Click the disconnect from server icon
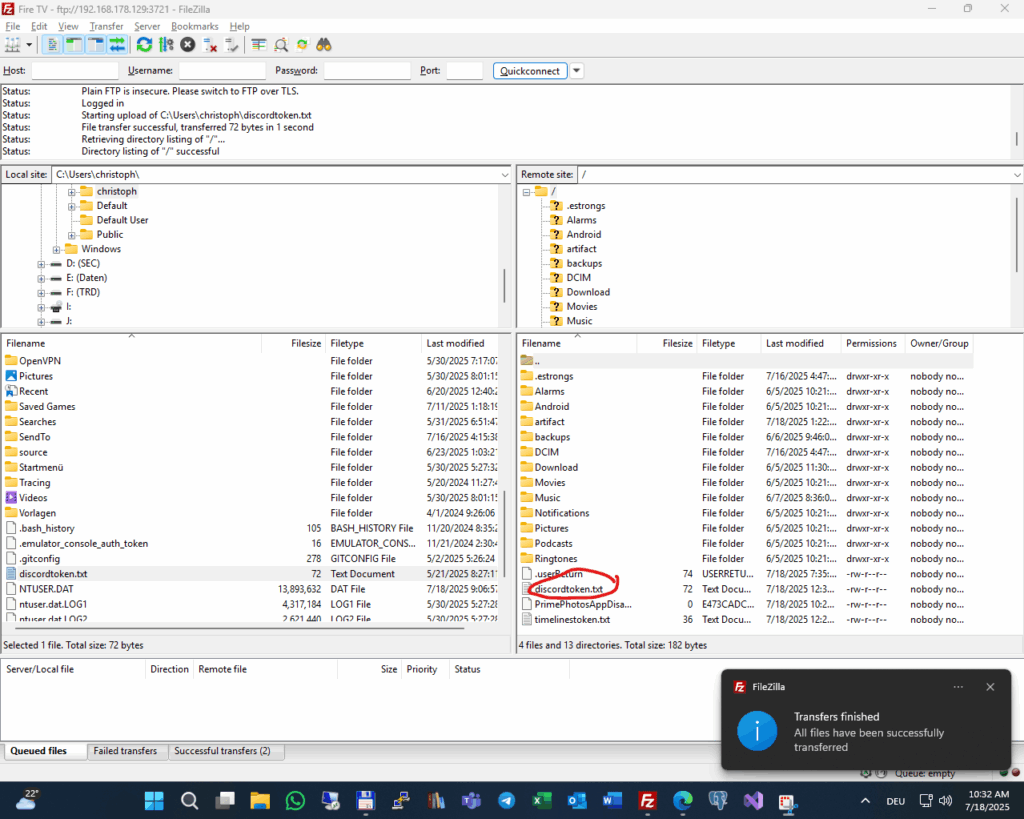This screenshot has width=1024, height=819. click(211, 45)
